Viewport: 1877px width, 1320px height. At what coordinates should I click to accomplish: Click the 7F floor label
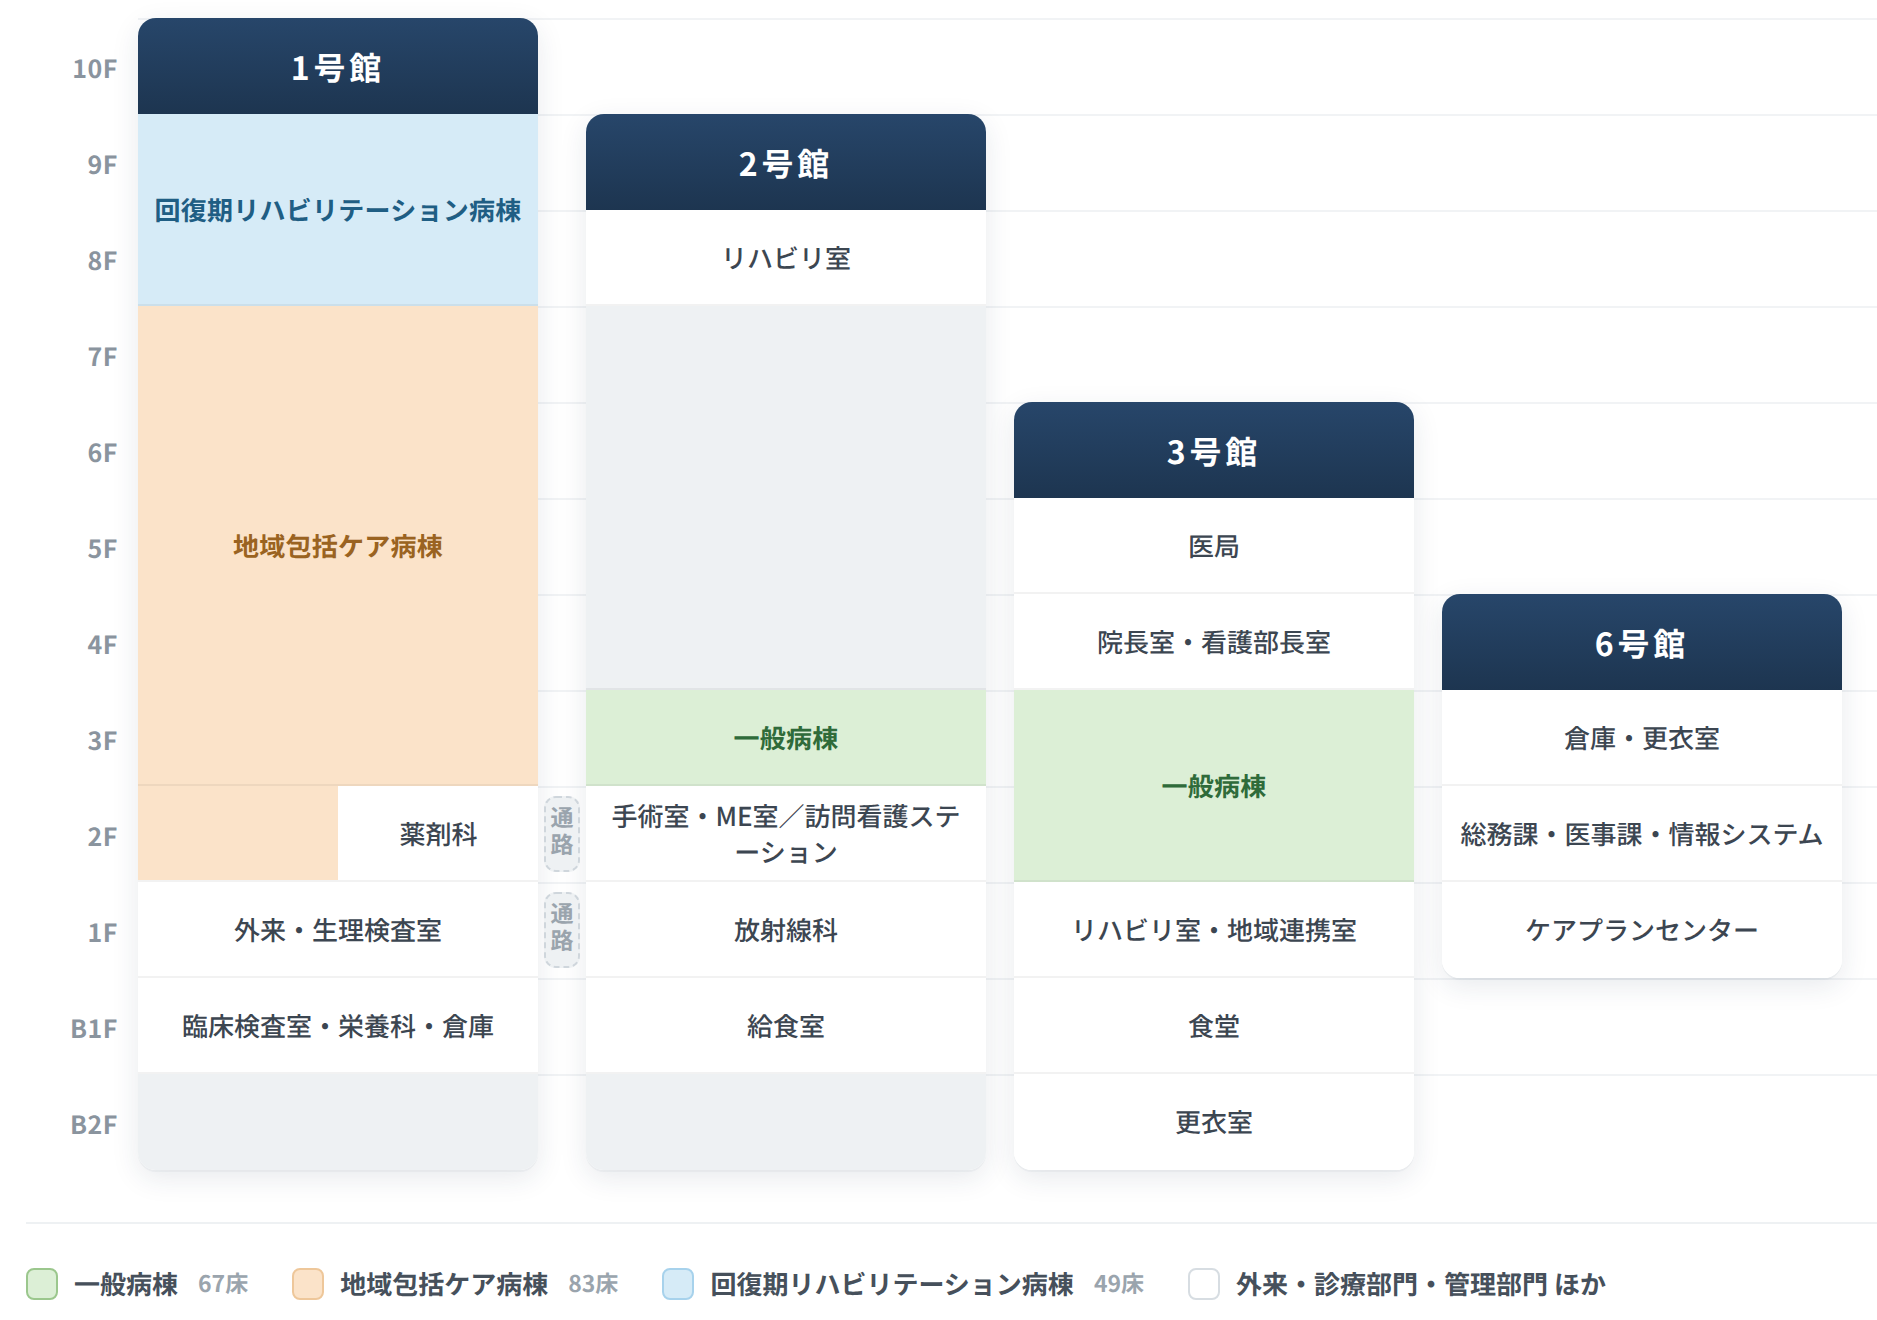102,356
